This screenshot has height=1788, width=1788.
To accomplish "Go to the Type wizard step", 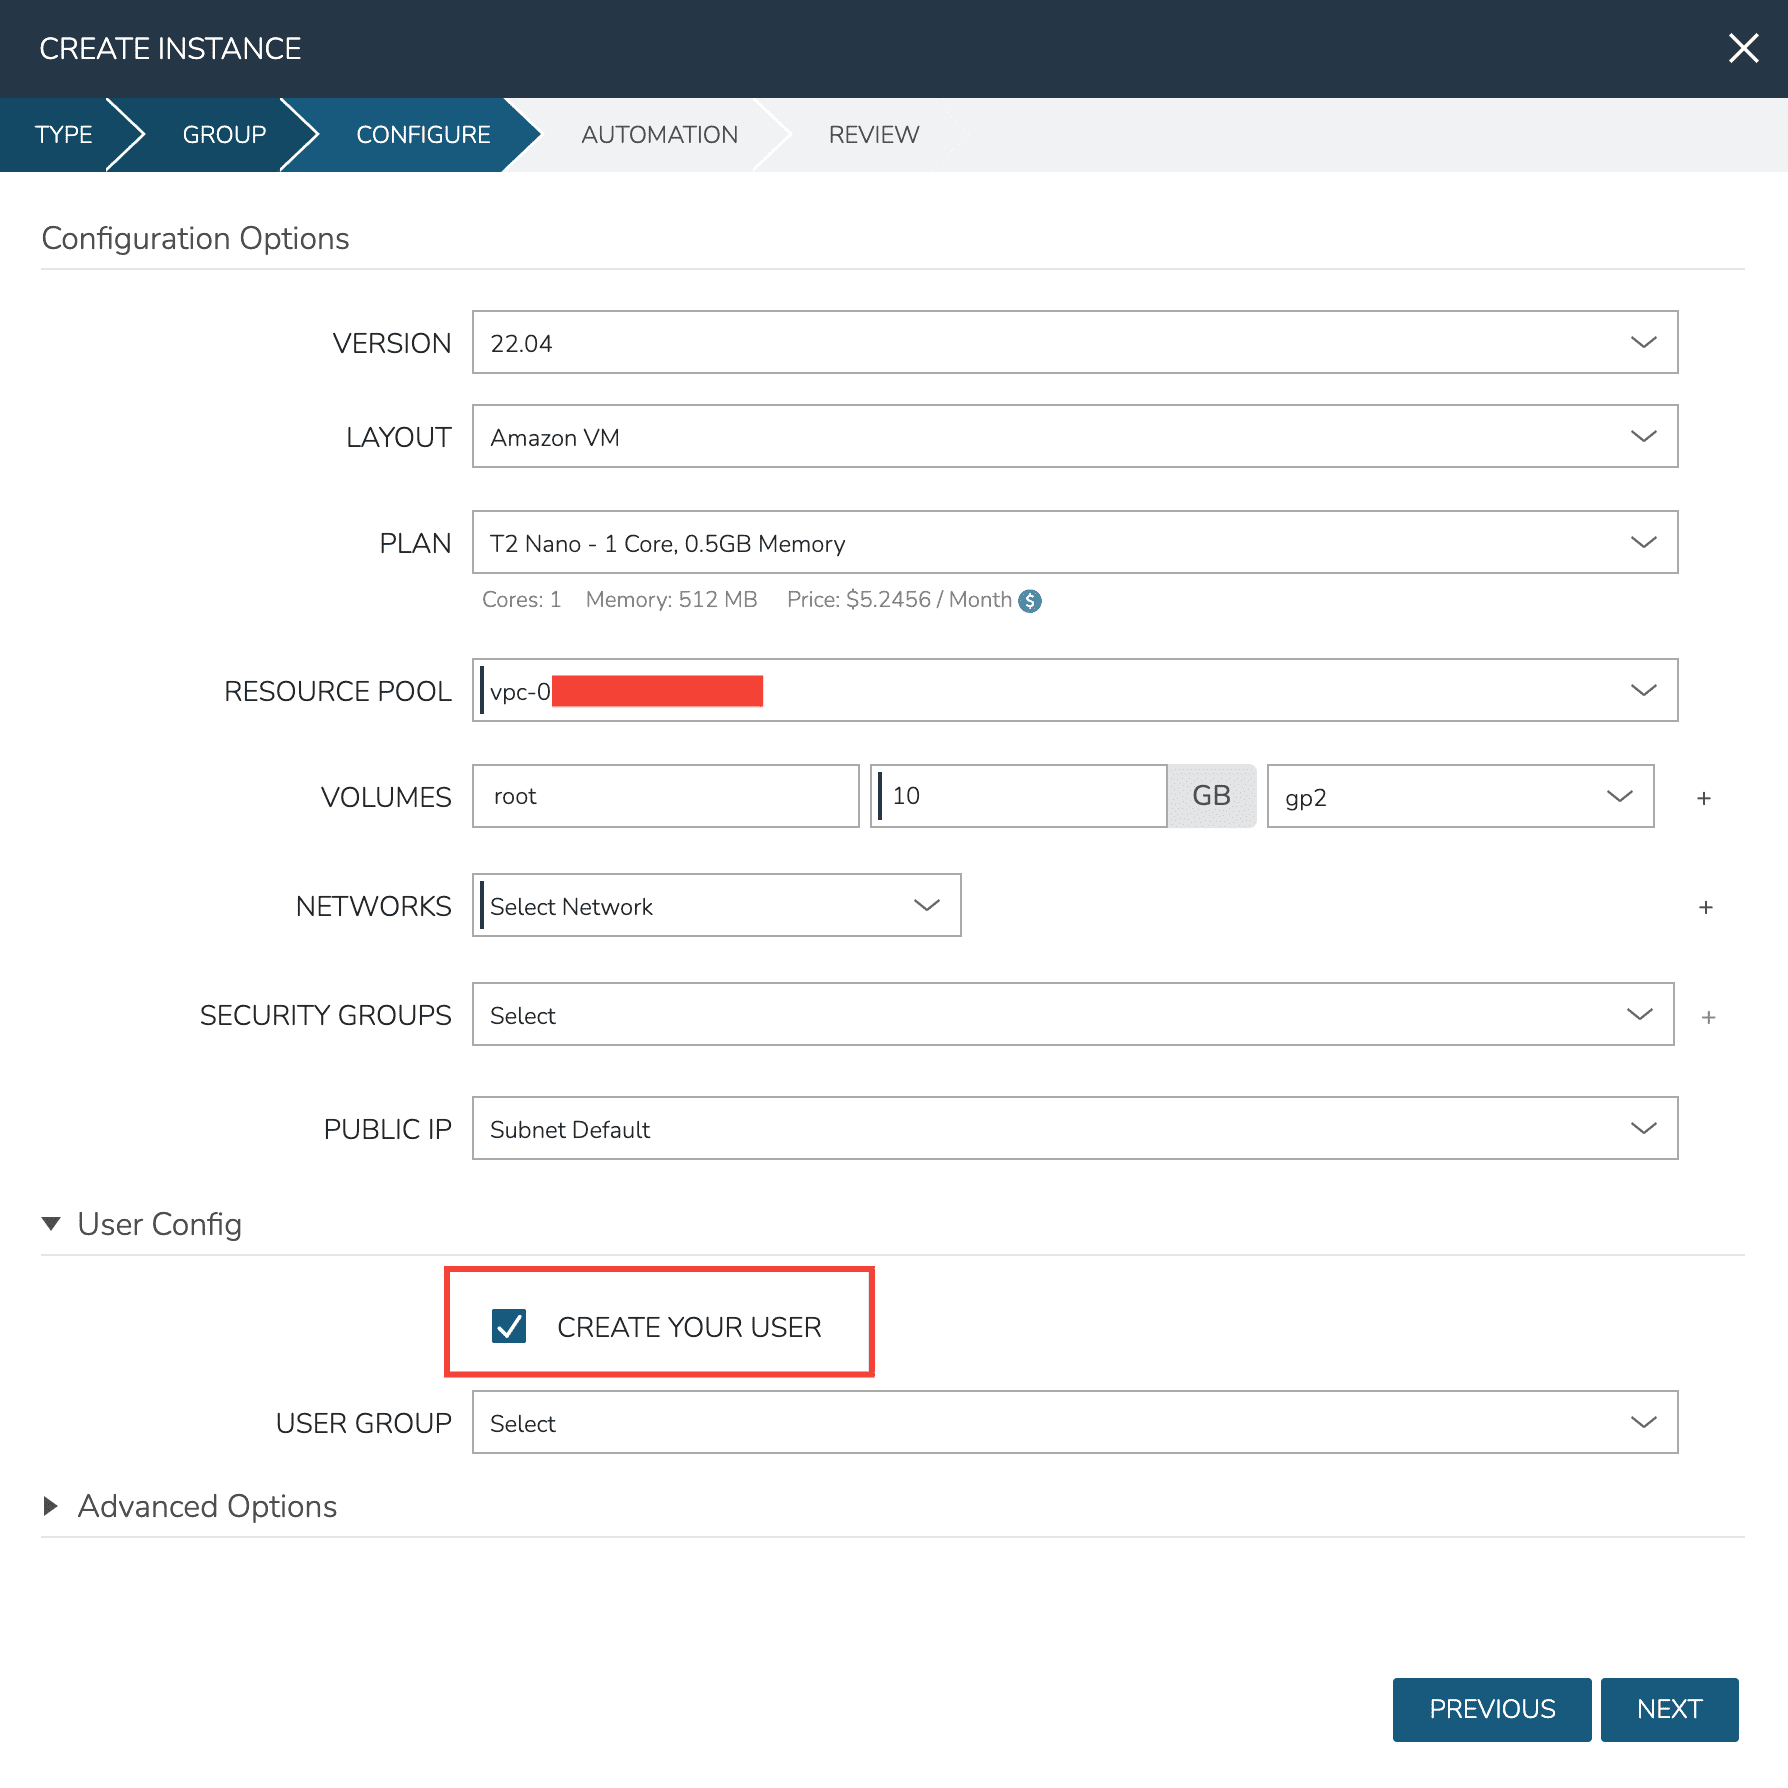I will [x=63, y=135].
